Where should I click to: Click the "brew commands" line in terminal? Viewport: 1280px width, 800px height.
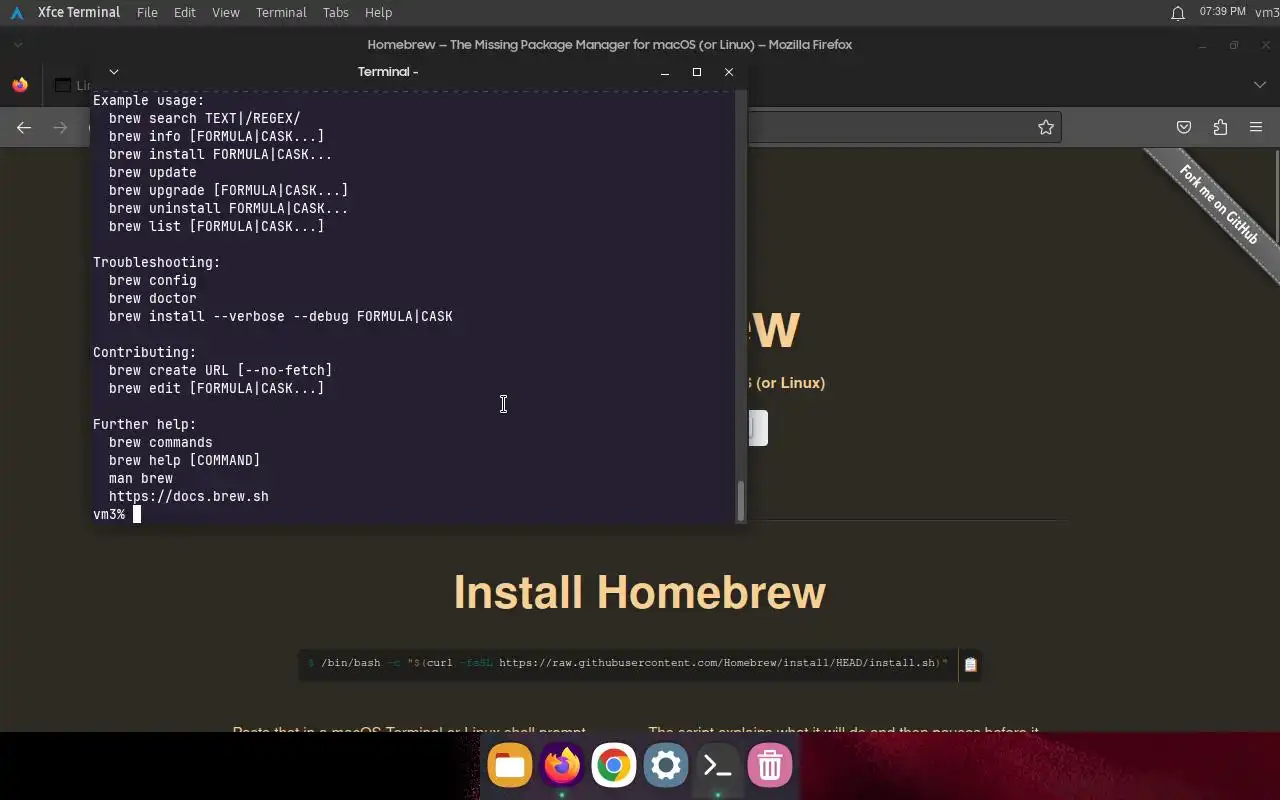coord(161,442)
